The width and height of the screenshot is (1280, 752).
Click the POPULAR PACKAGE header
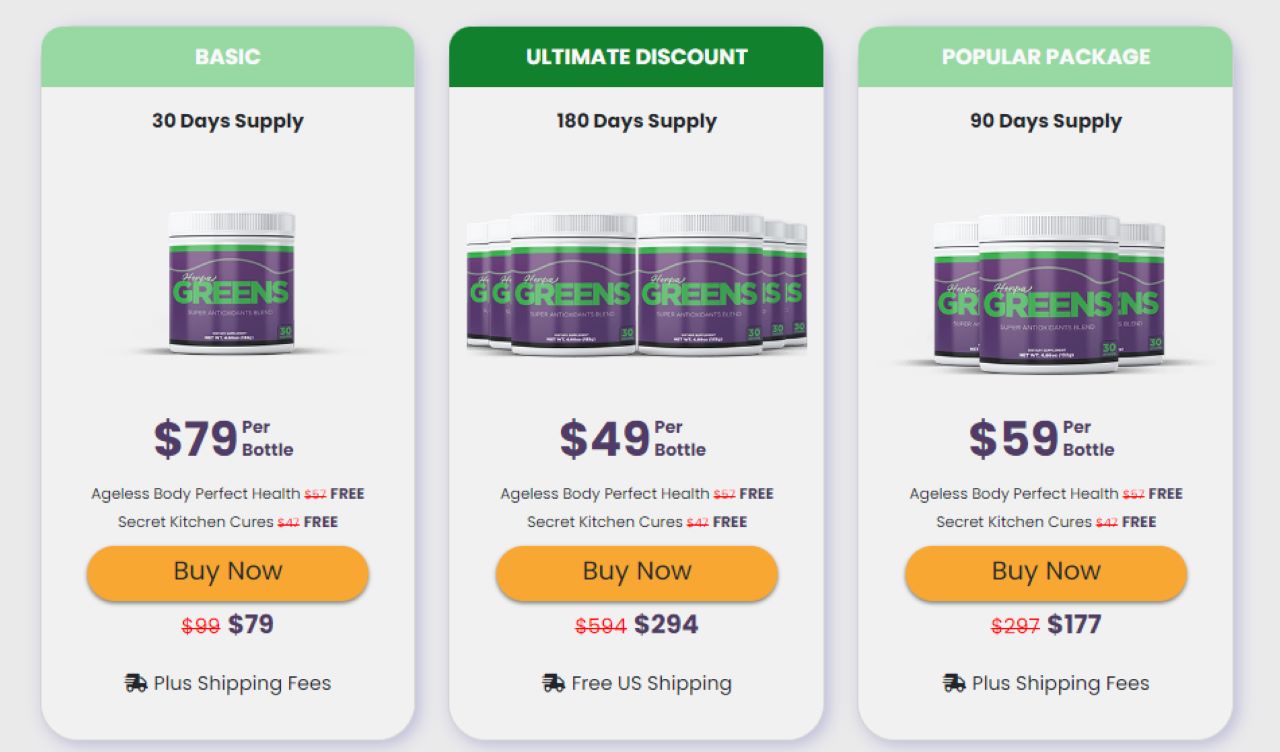pos(1046,57)
